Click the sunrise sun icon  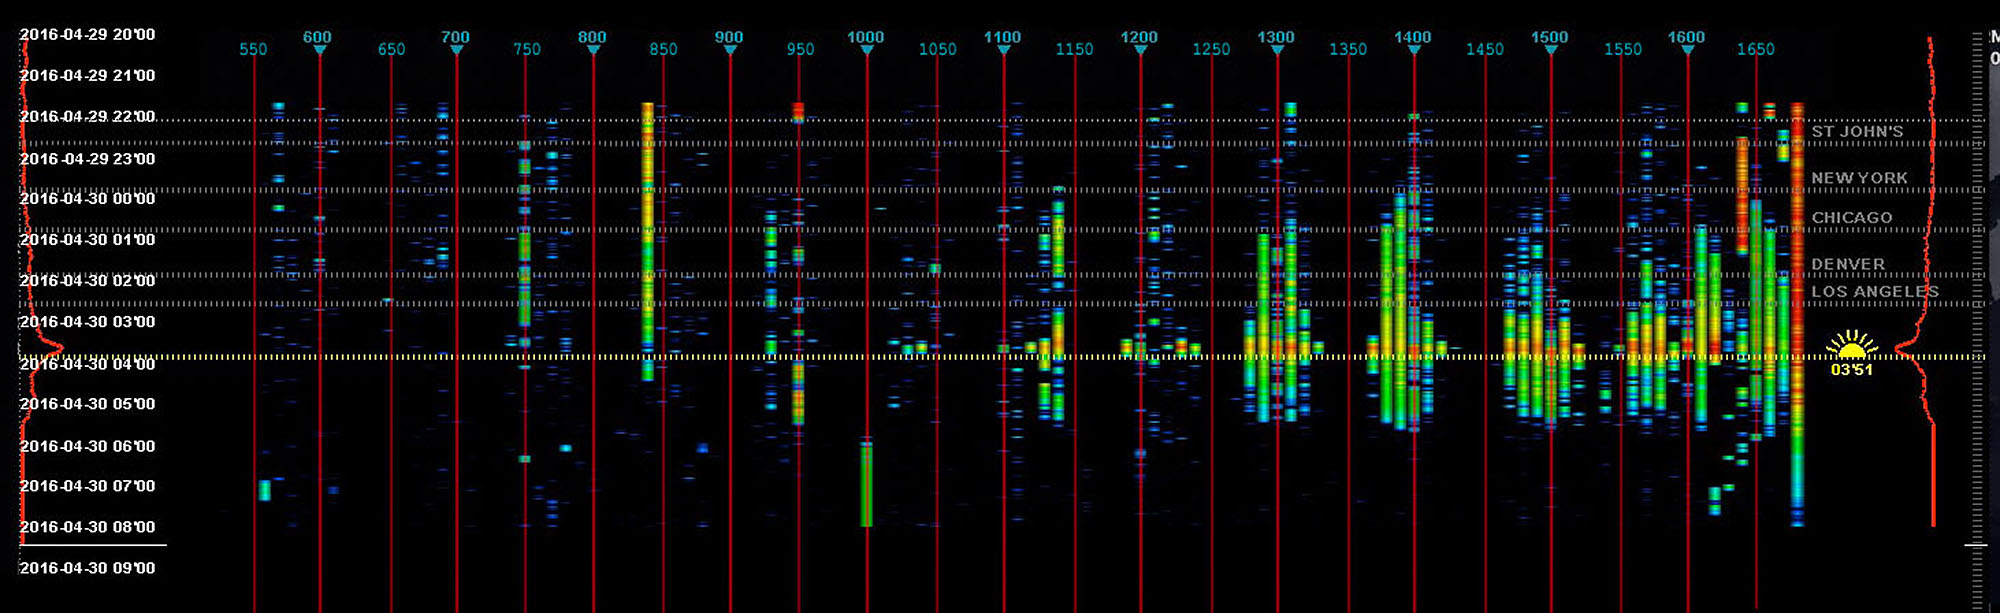coord(1851,345)
